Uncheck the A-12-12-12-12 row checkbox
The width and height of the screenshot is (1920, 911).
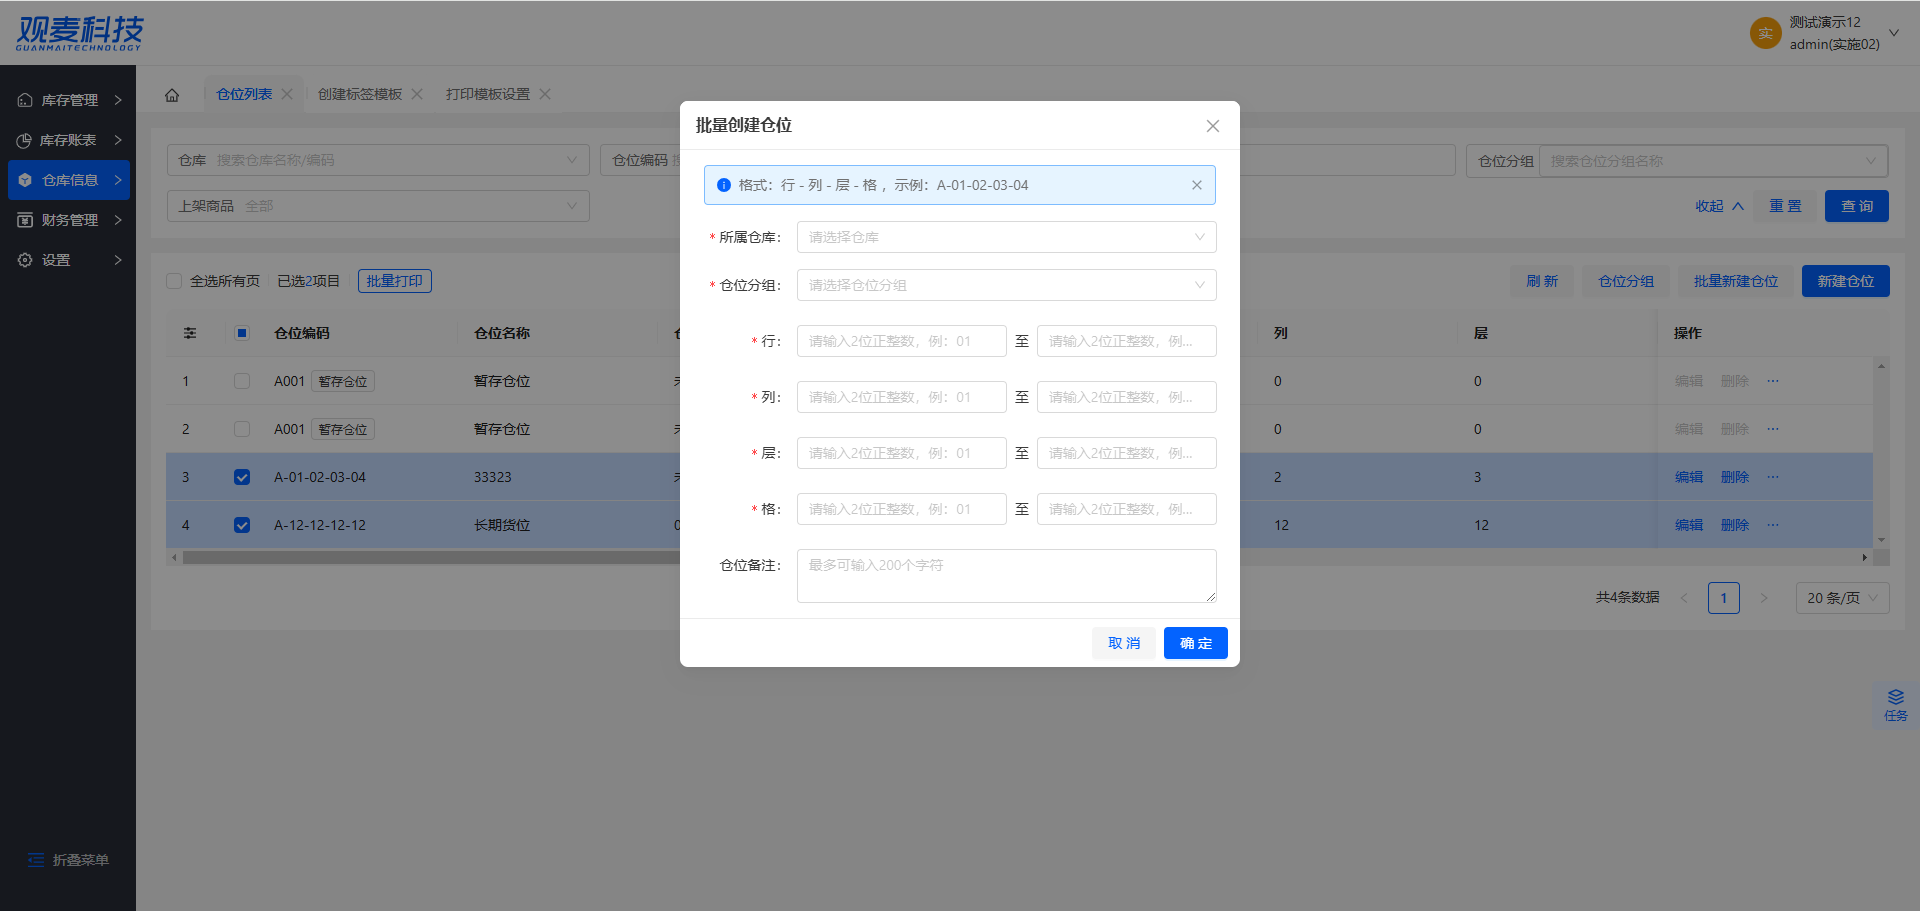click(x=242, y=525)
